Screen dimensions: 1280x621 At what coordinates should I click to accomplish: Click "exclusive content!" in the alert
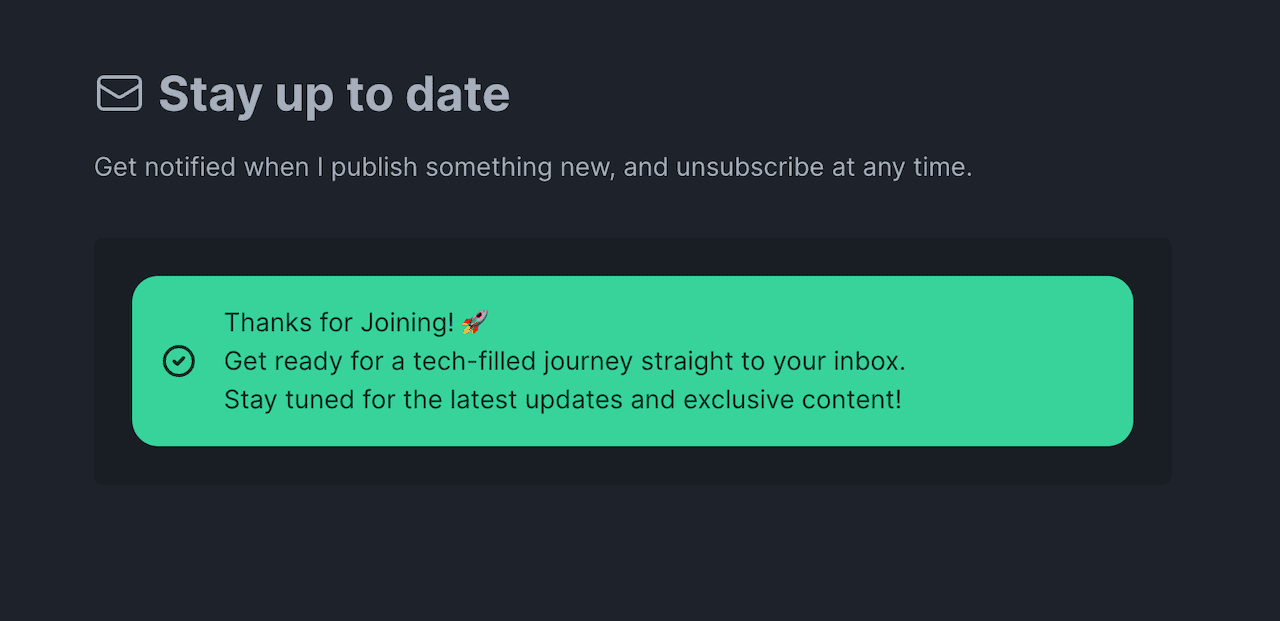[x=792, y=400]
